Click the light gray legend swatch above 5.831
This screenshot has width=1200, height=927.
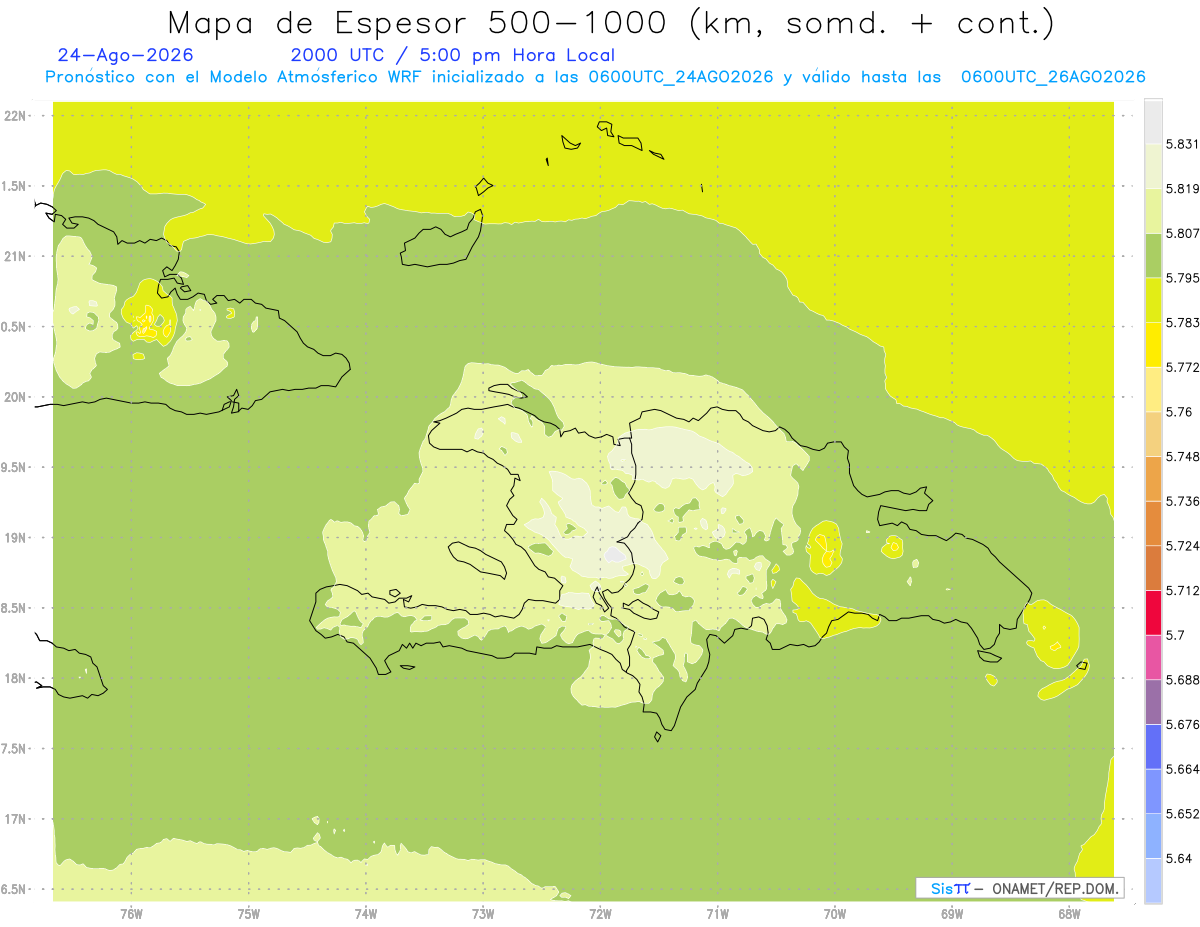click(x=1153, y=121)
